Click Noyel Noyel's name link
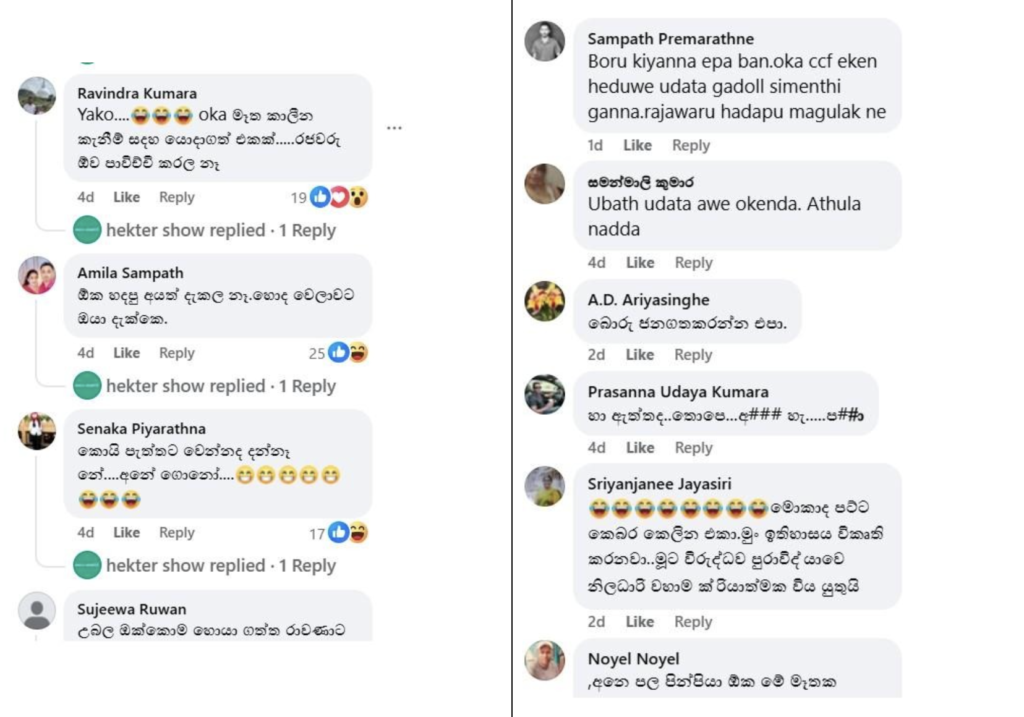This screenshot has width=1024, height=717. coord(633,659)
